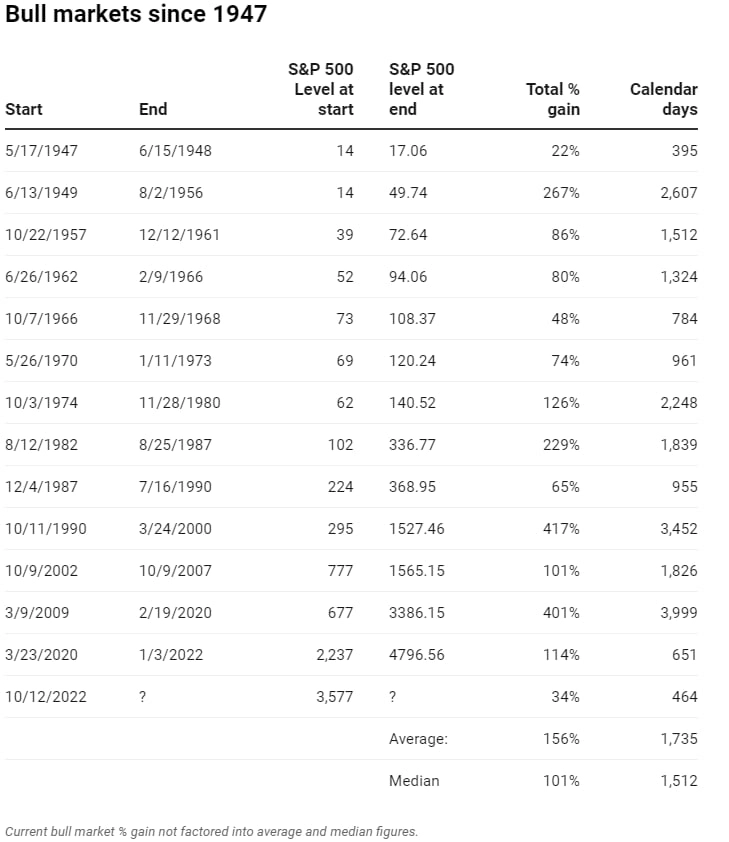
Task: Click the 3,452 calendar days value
Action: [x=678, y=528]
